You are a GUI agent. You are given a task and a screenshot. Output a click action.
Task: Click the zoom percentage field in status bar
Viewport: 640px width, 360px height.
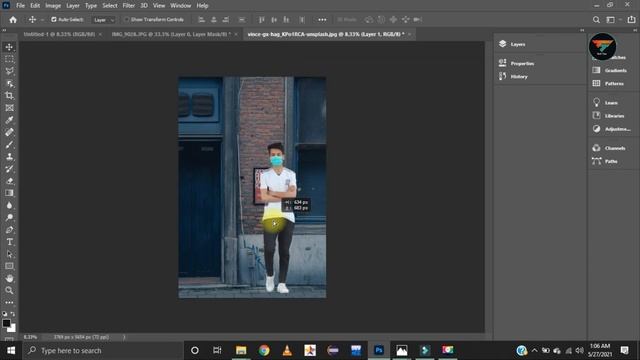coord(31,337)
